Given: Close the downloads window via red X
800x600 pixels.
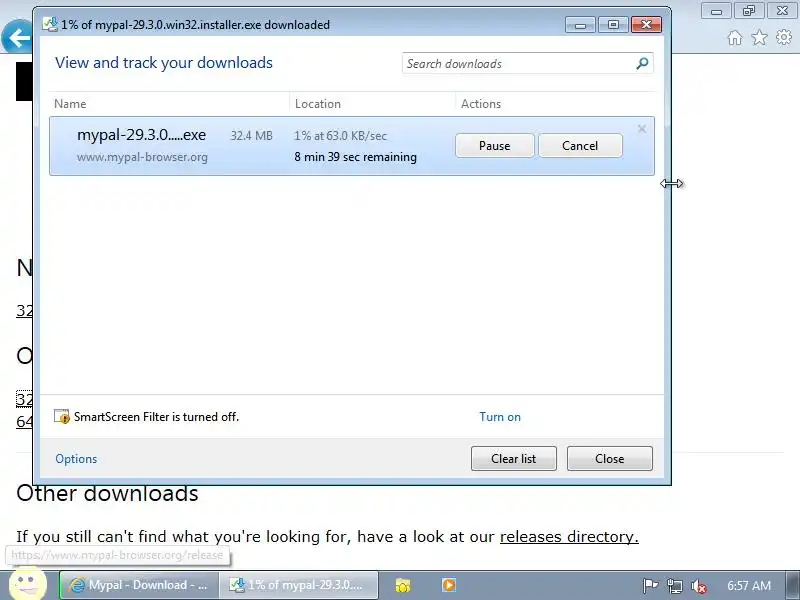Looking at the screenshot, I should (x=646, y=24).
